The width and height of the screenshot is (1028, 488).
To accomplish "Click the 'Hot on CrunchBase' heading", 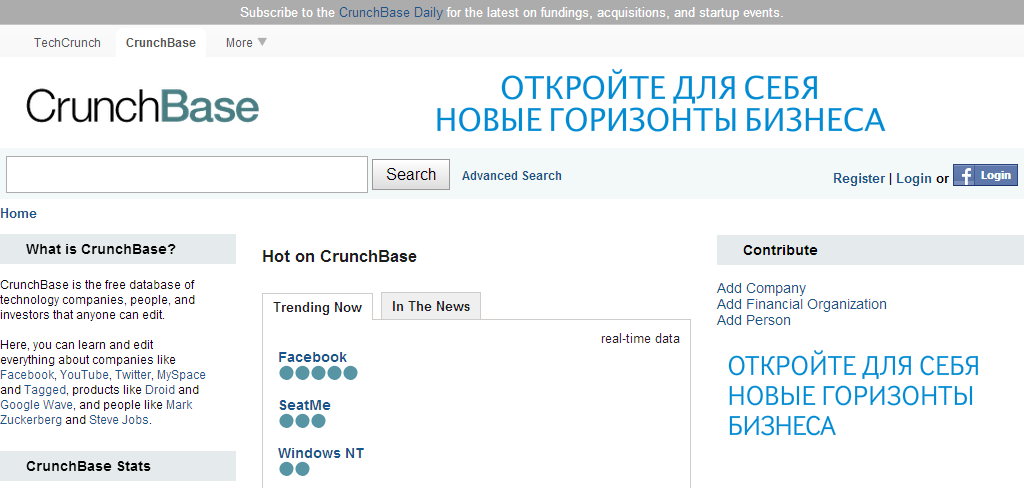I will pos(339,256).
